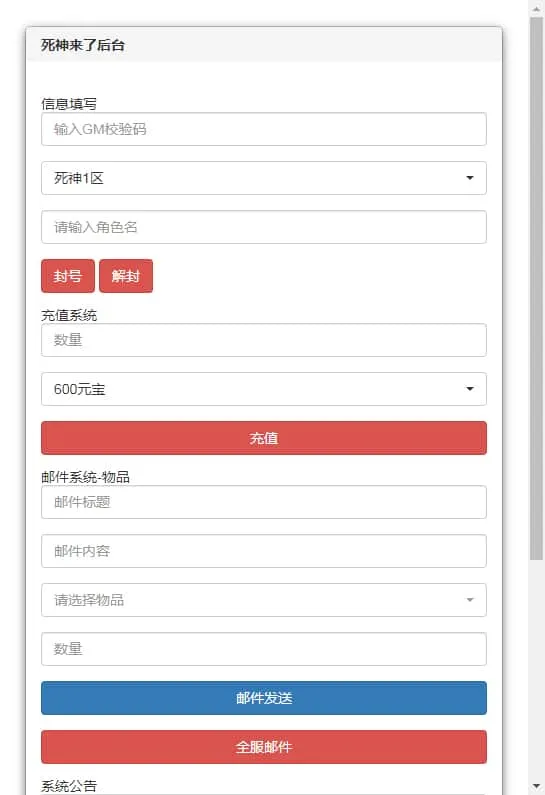Click the blue 邮件发送 send mail button
This screenshot has width=545, height=795.
(264, 698)
